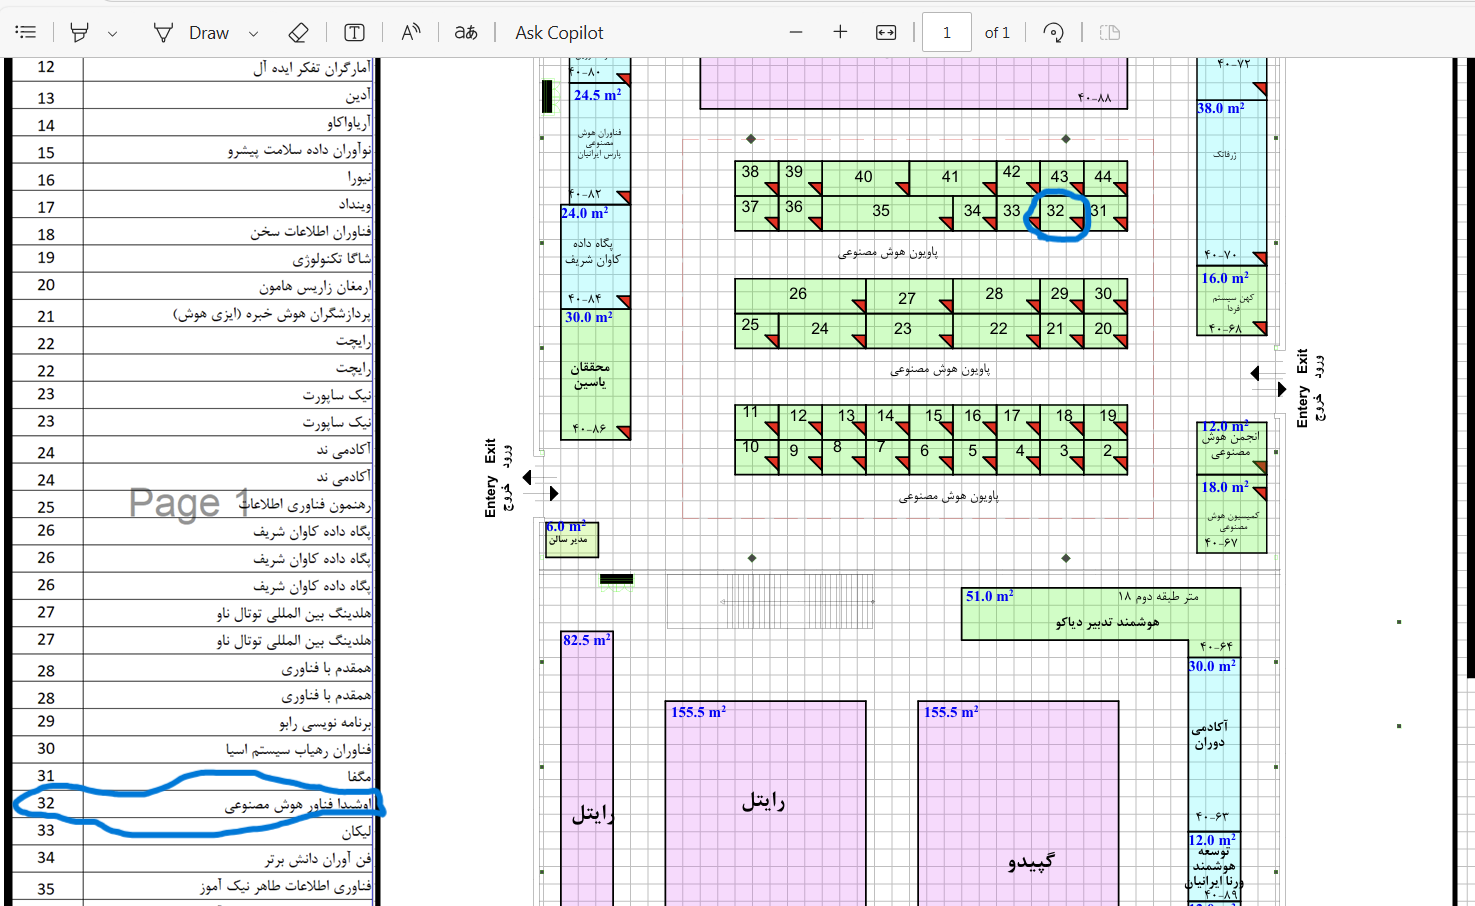The image size is (1475, 906).
Task: Select the Highlight tool
Action: point(79,32)
